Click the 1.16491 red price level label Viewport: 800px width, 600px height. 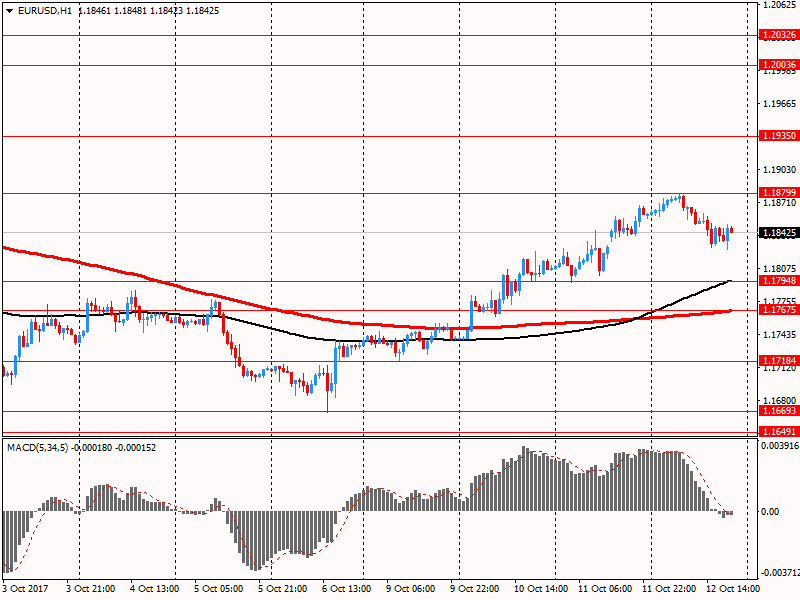[778, 432]
